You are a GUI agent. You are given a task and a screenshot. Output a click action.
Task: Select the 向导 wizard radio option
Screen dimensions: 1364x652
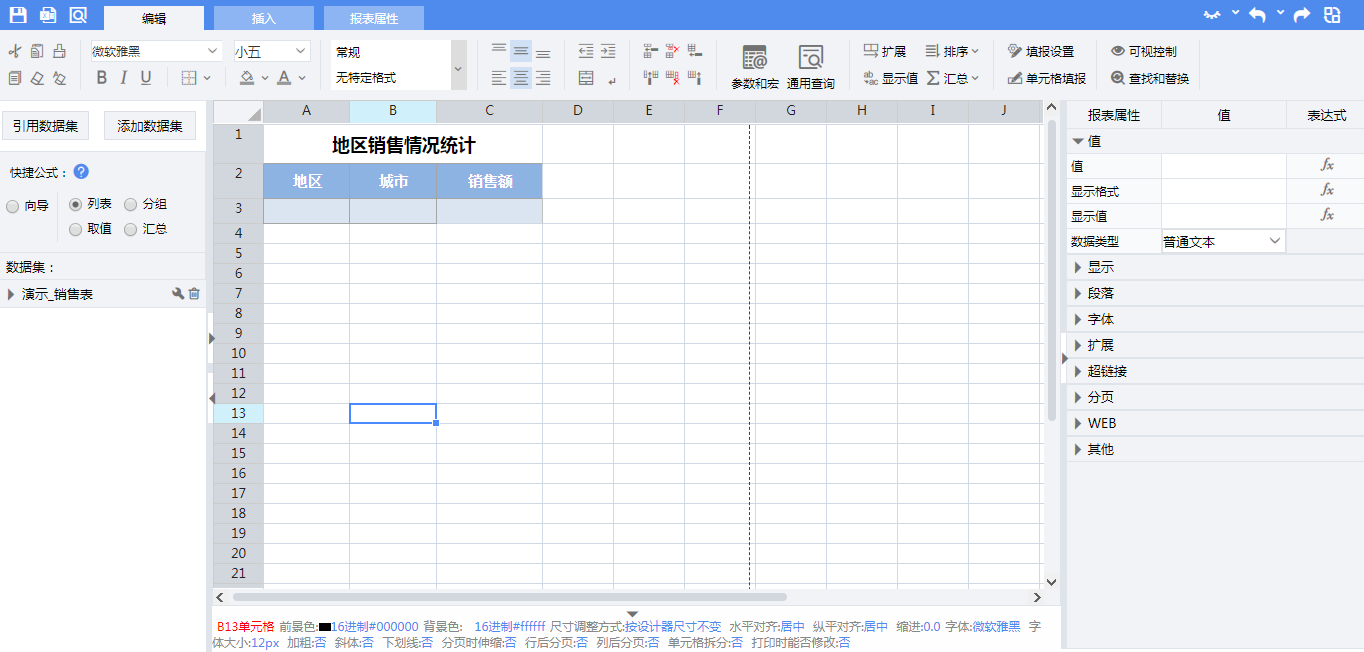[13, 206]
